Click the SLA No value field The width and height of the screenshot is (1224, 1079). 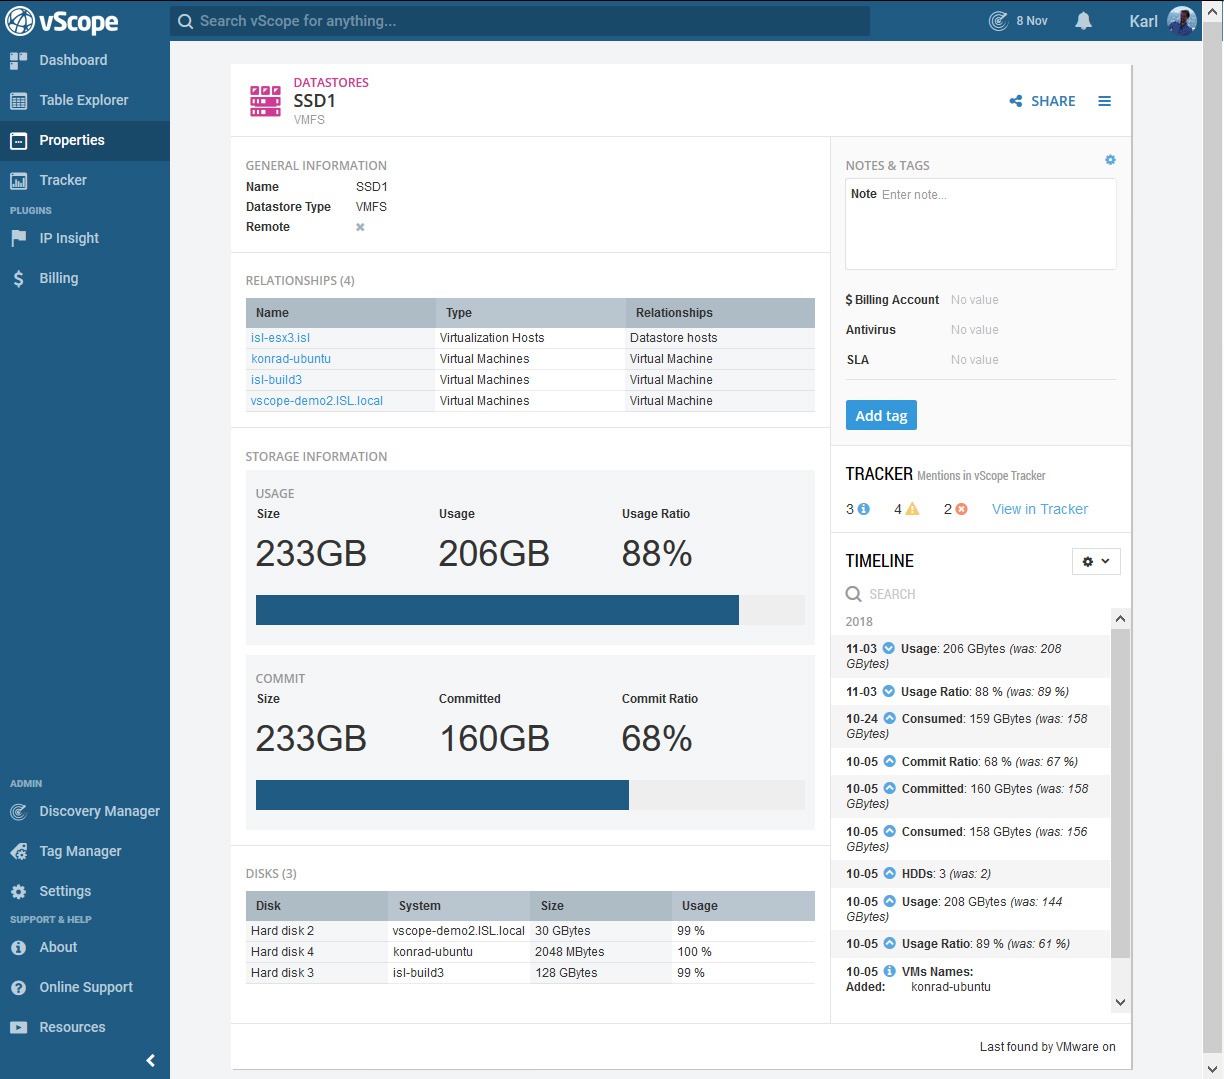point(975,360)
